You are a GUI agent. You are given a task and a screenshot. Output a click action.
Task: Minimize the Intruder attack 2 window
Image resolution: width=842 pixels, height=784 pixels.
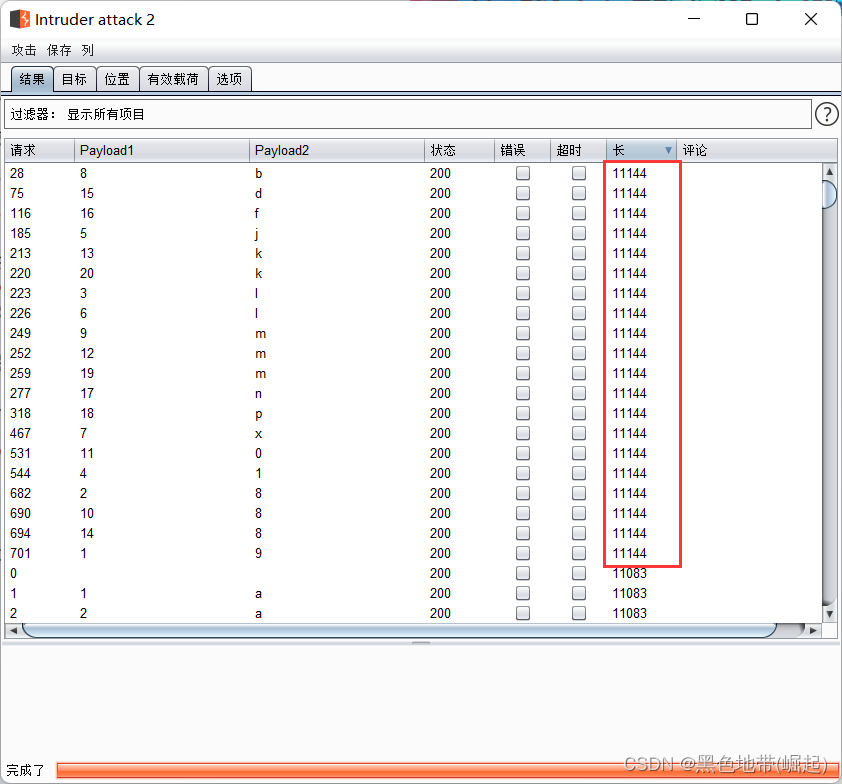694,19
